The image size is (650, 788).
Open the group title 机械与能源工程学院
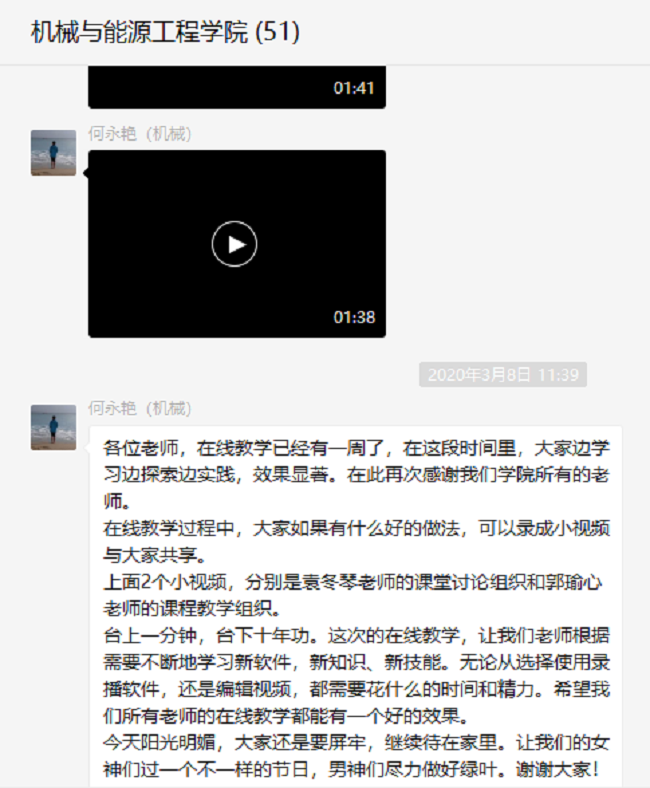pos(140,32)
